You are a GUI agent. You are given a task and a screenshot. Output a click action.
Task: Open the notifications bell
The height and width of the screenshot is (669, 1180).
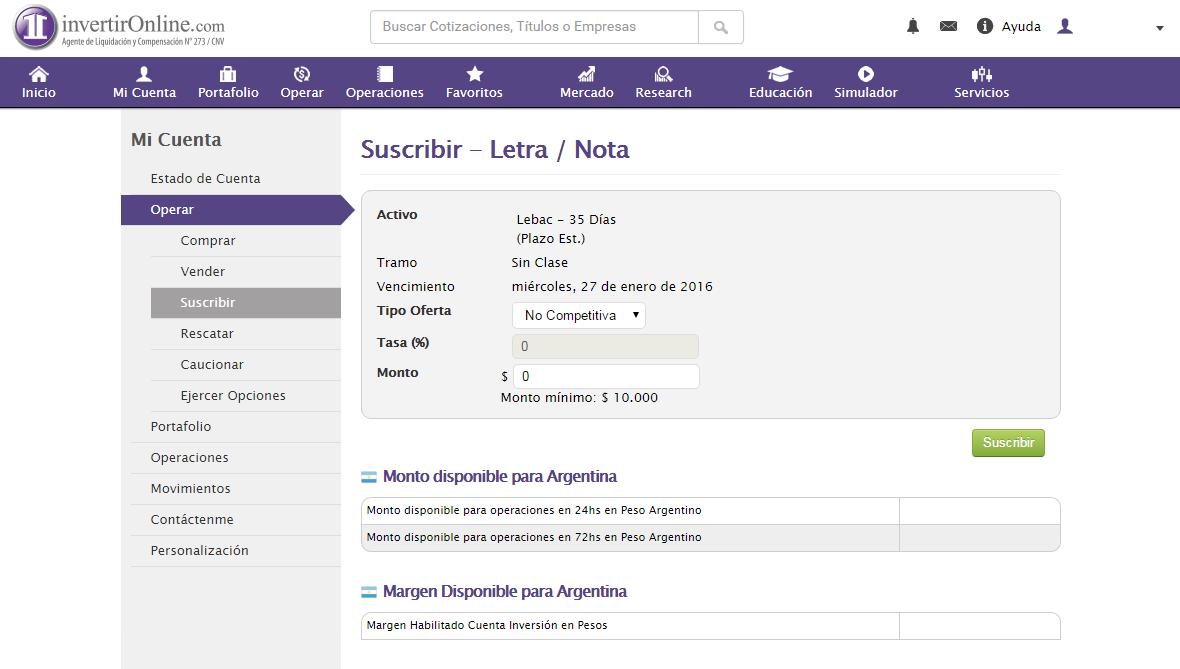point(913,26)
